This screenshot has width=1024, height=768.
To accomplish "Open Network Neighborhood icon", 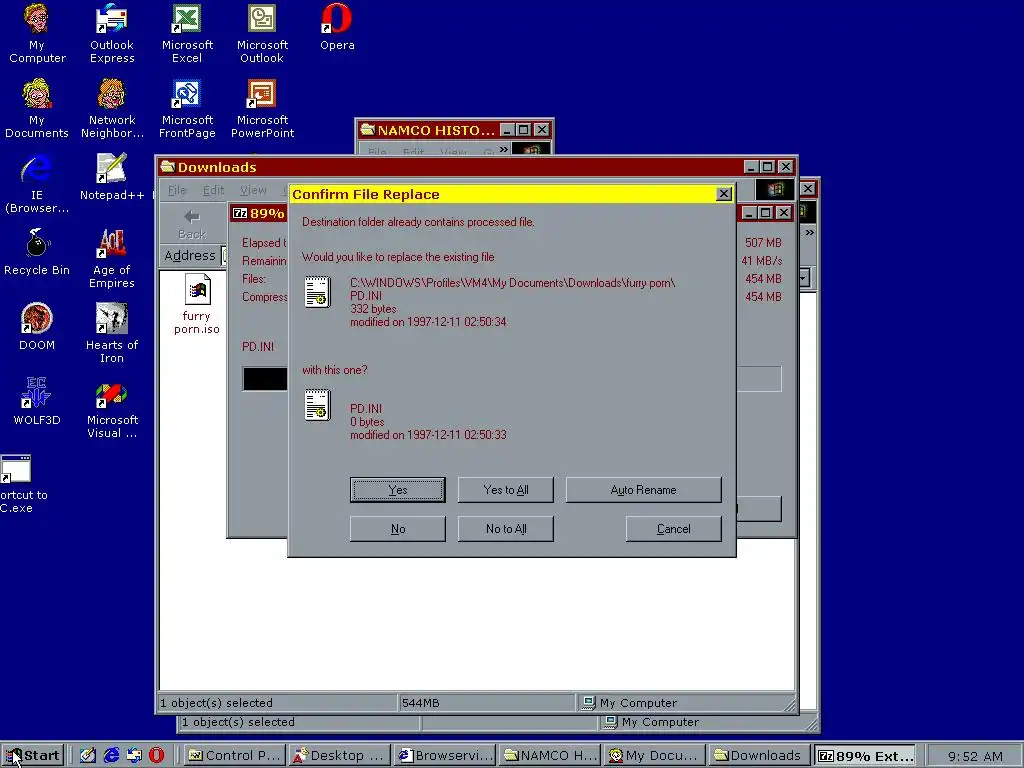I will click(x=112, y=108).
